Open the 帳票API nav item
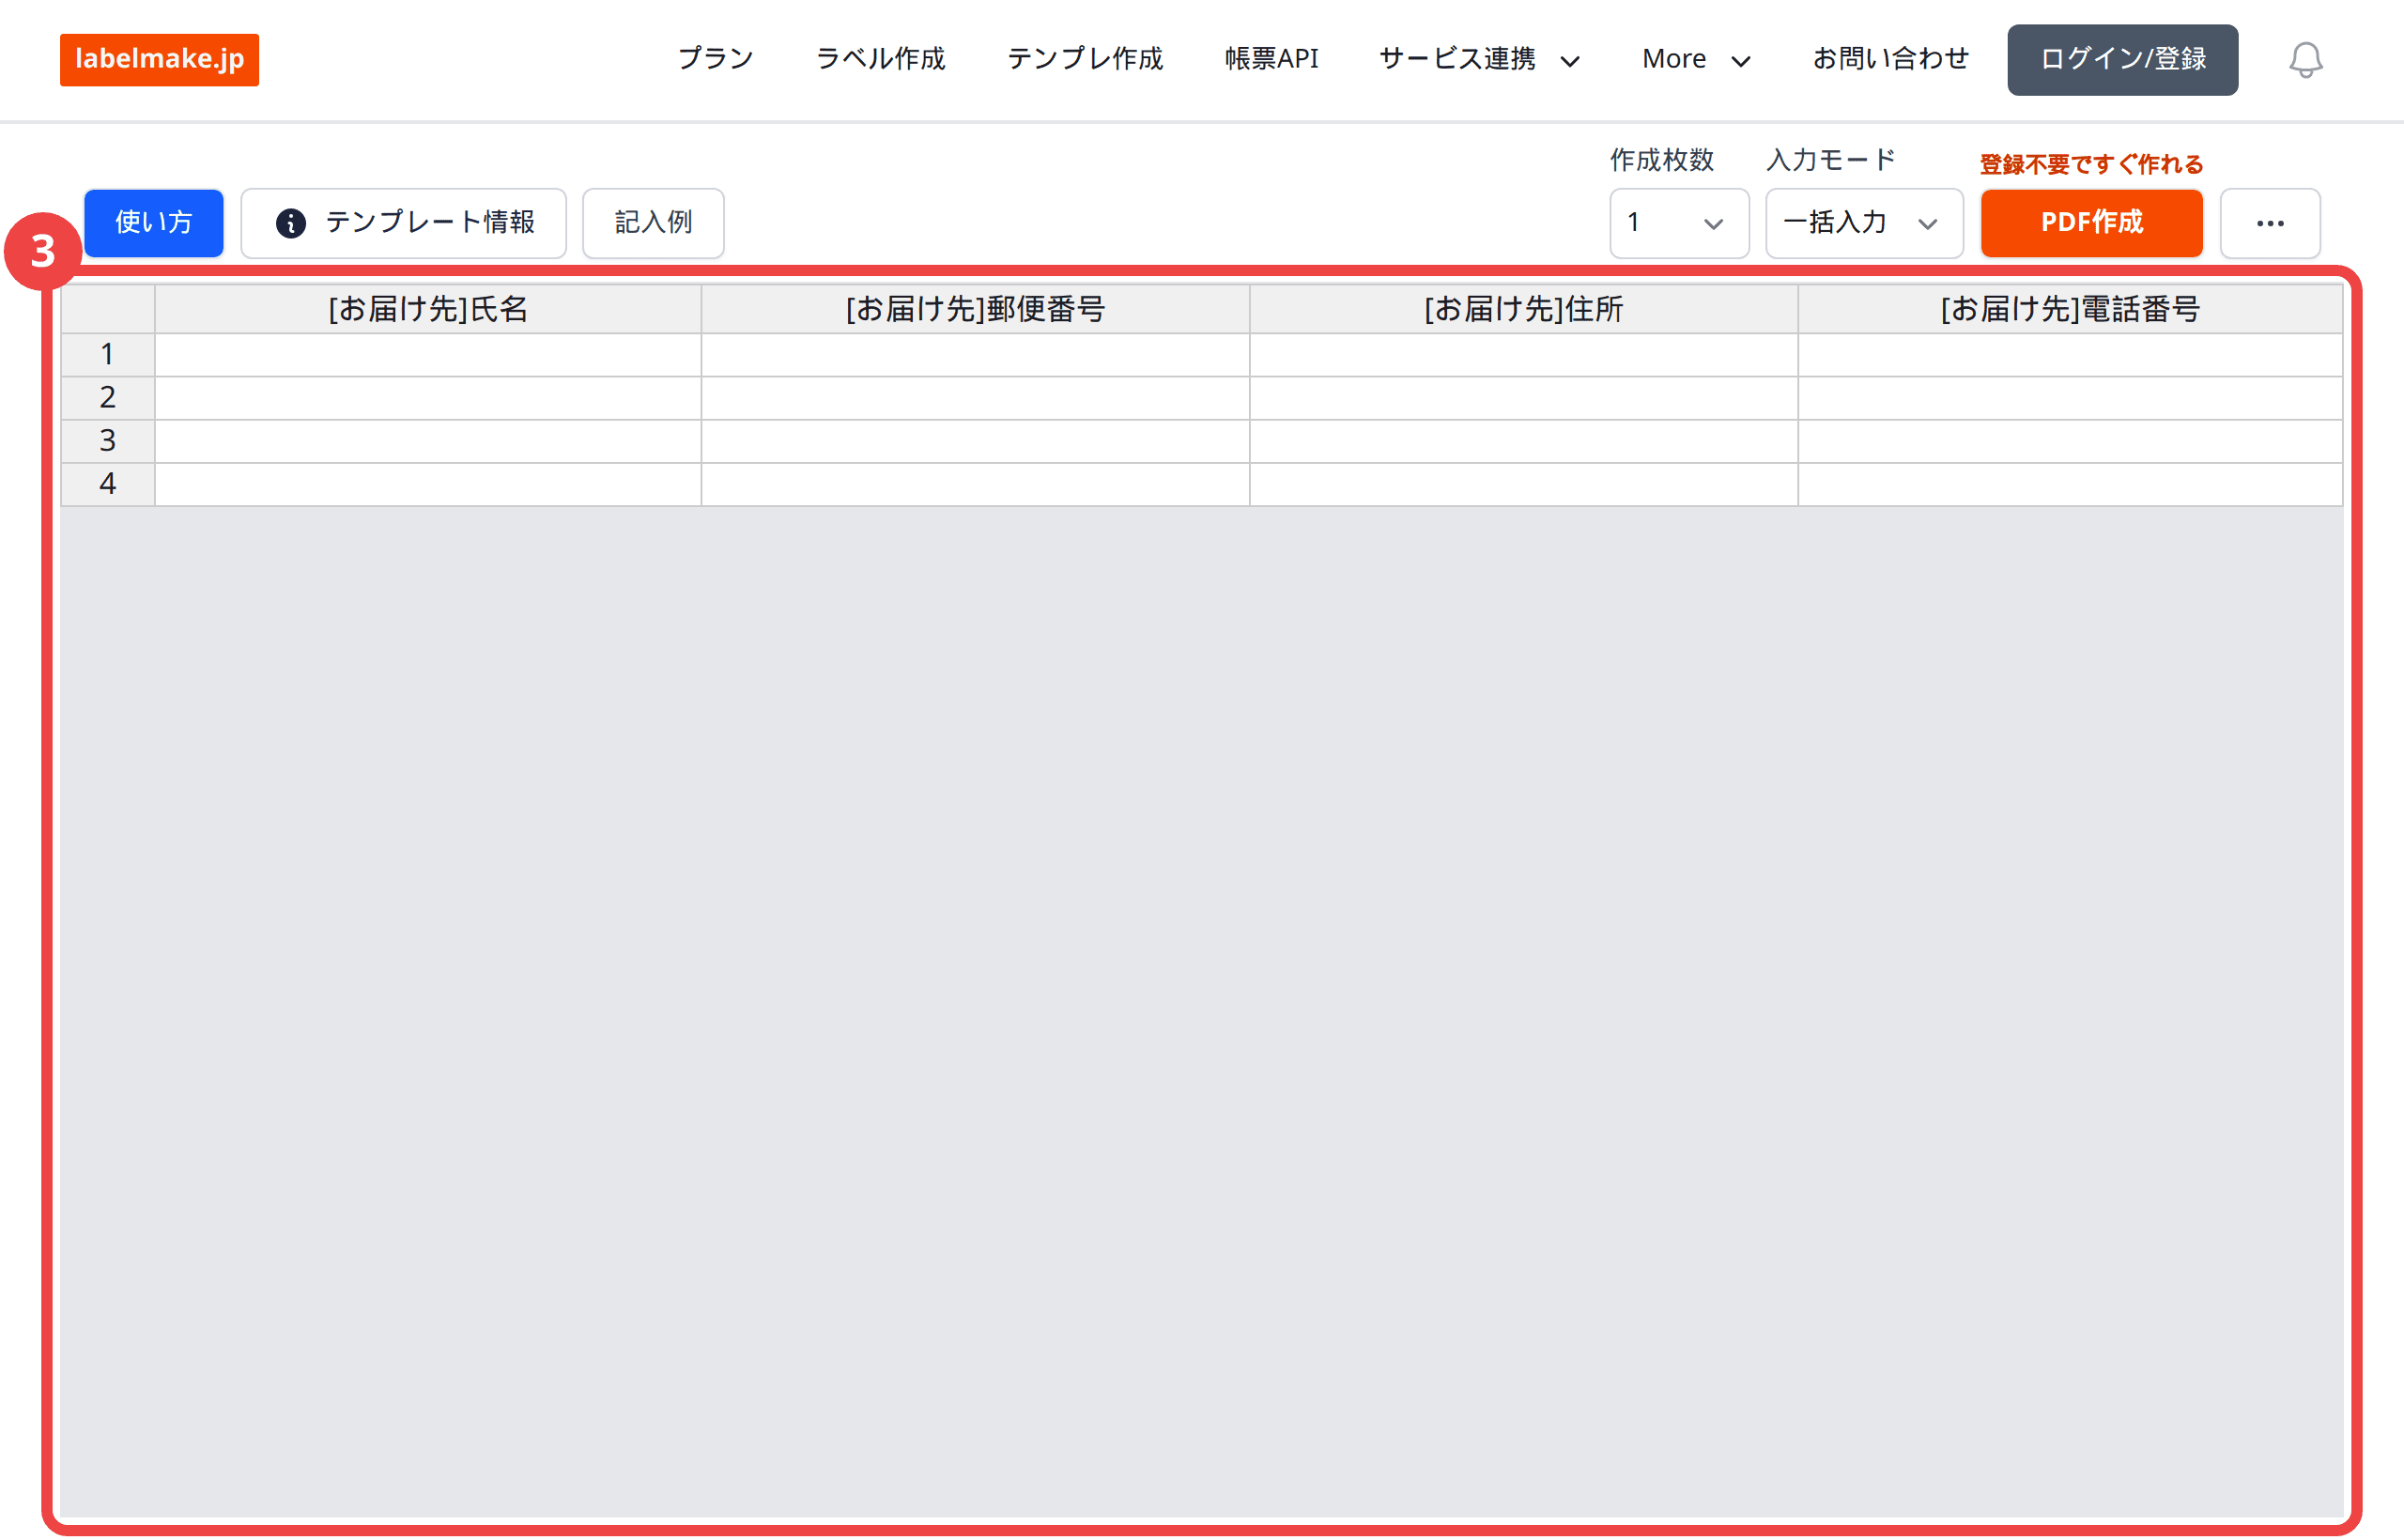 pyautogui.click(x=1271, y=59)
